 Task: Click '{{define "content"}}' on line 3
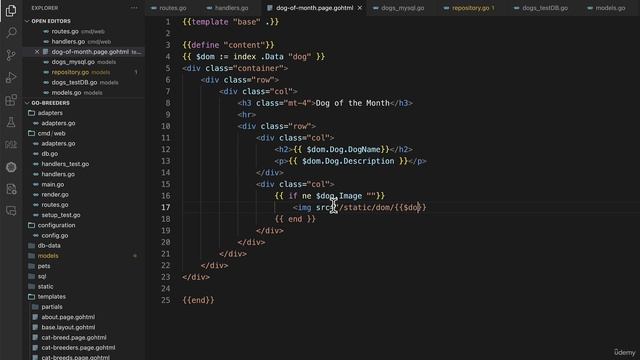coord(228,45)
